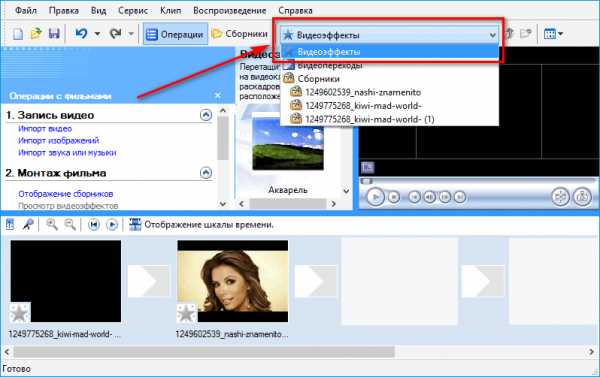Click the task pane scrollbar down arrow
This screenshot has width=600, height=377.
(x=223, y=204)
